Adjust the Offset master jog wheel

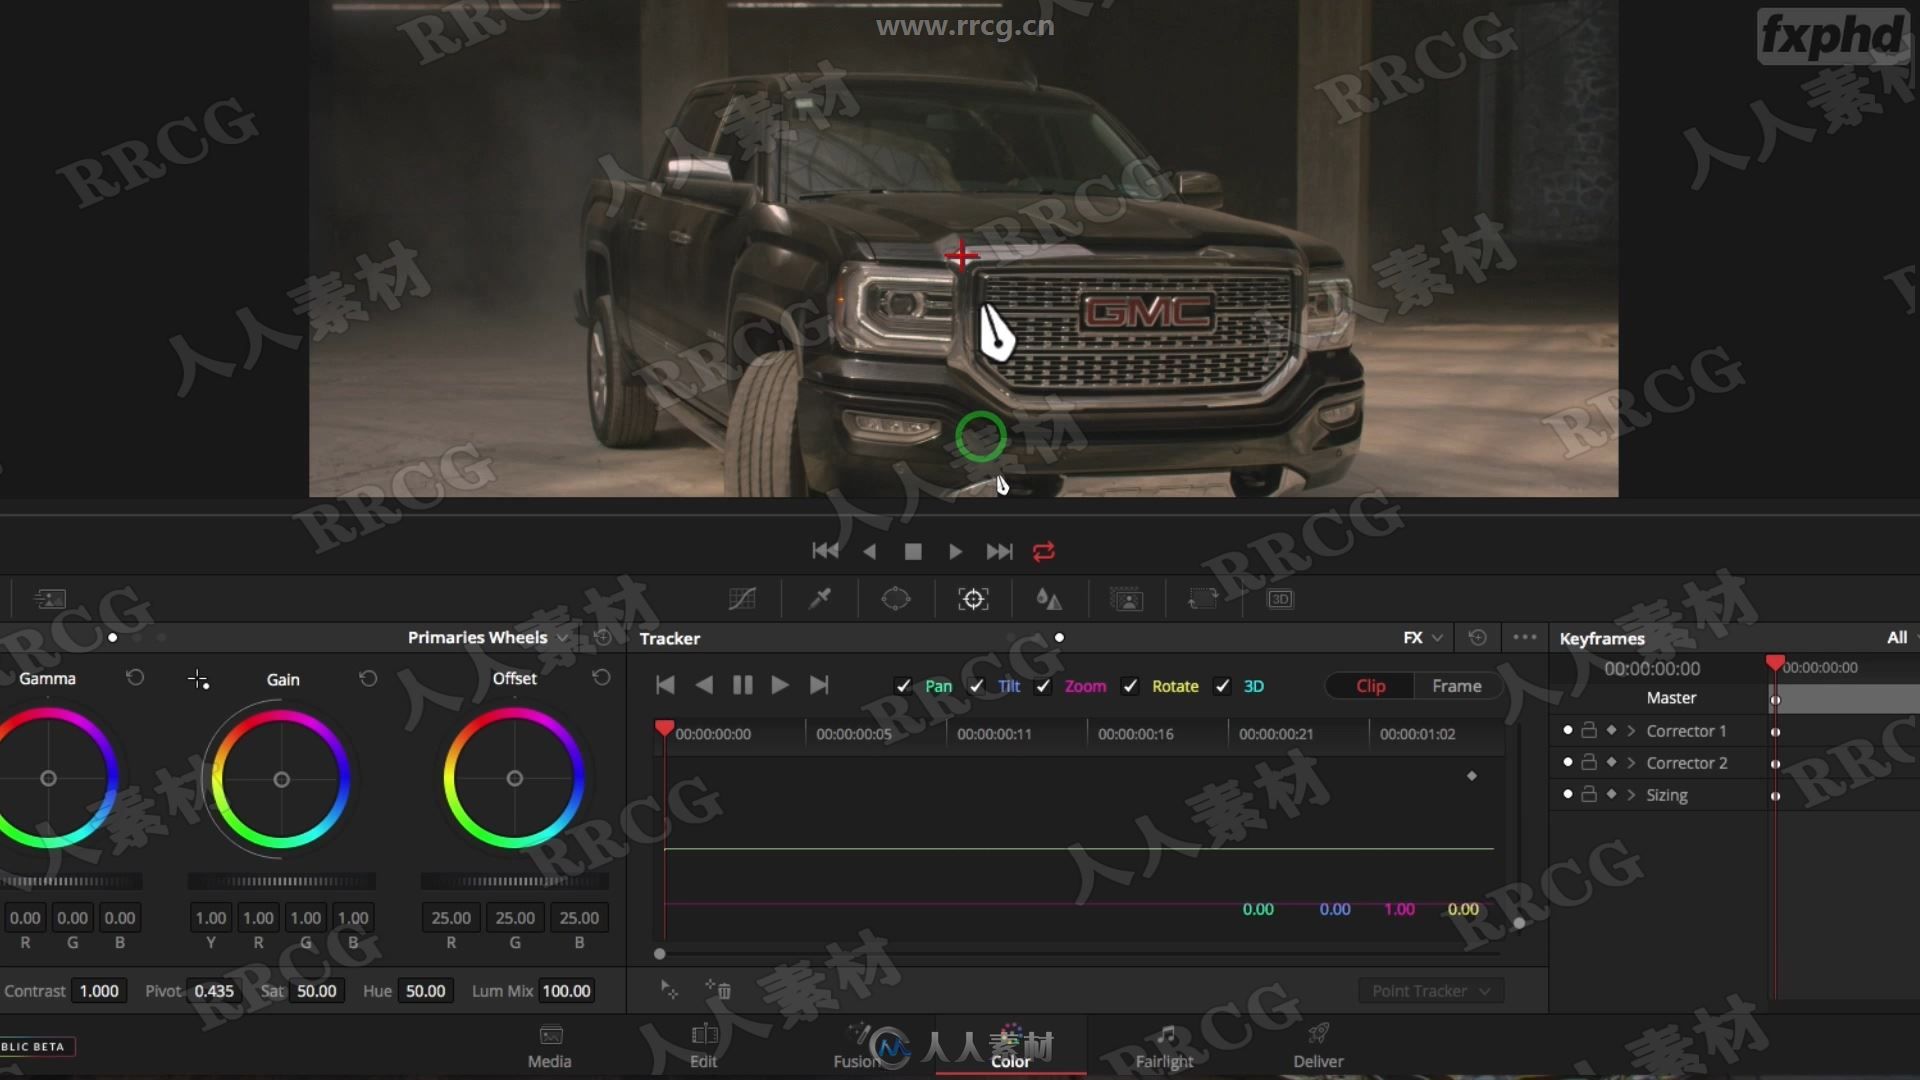(514, 881)
